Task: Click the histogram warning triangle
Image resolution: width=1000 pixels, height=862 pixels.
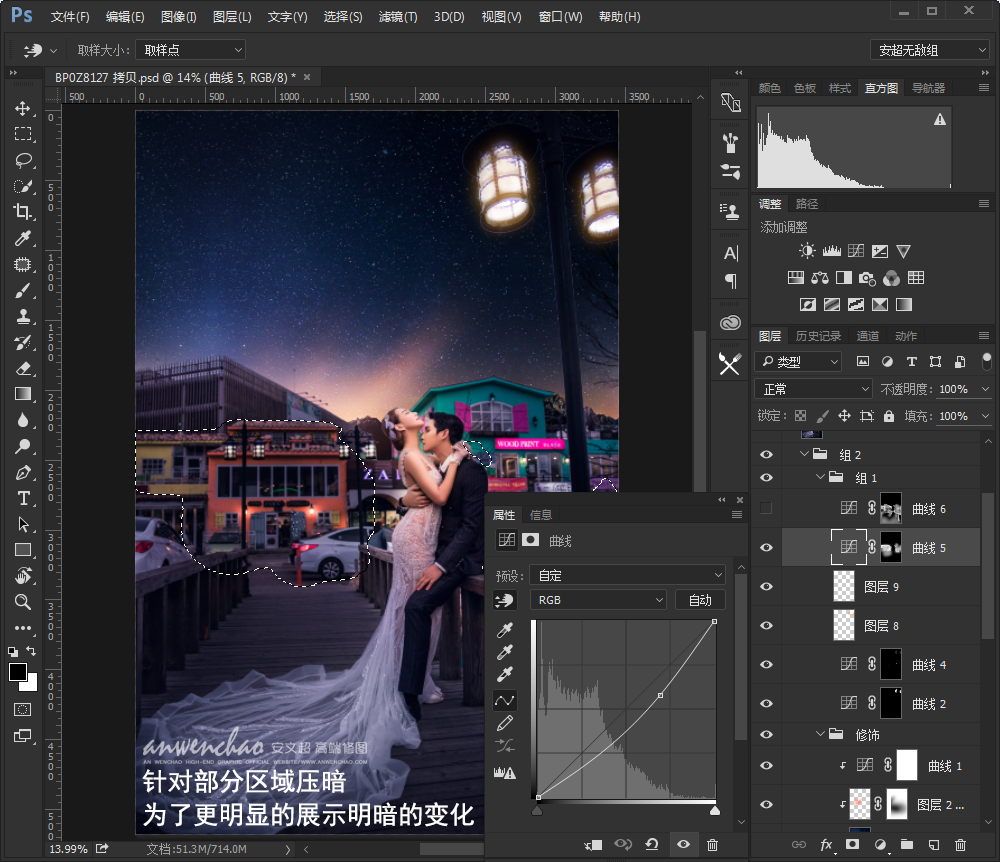Action: (939, 119)
